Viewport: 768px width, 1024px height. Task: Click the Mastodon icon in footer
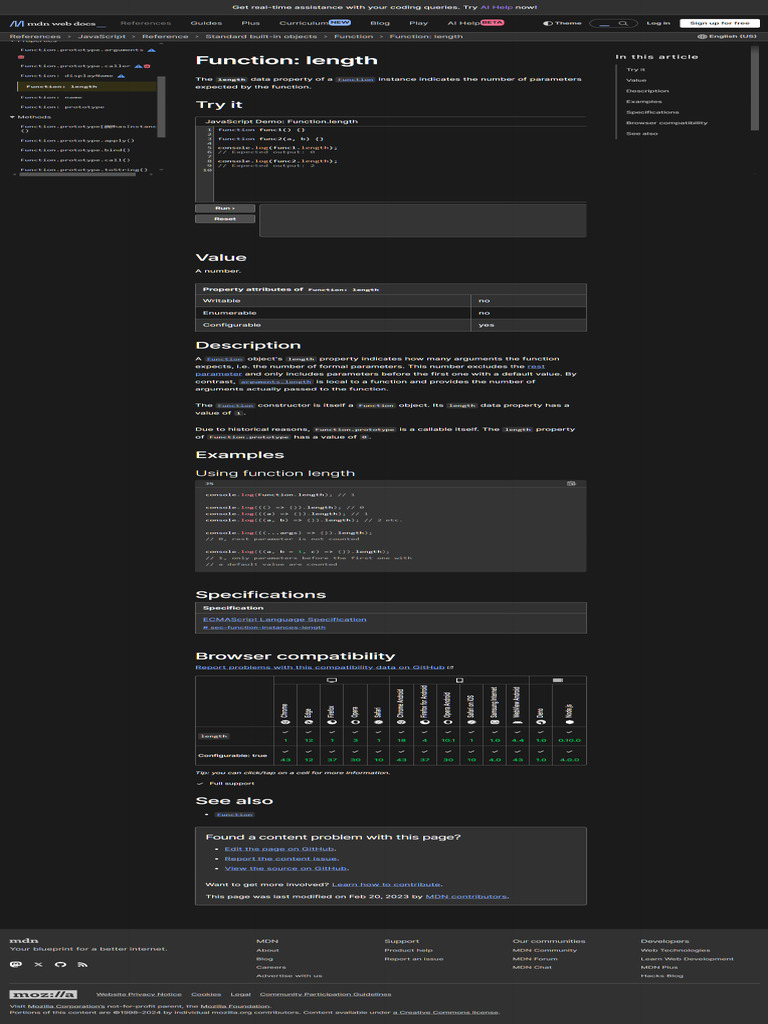point(15,964)
